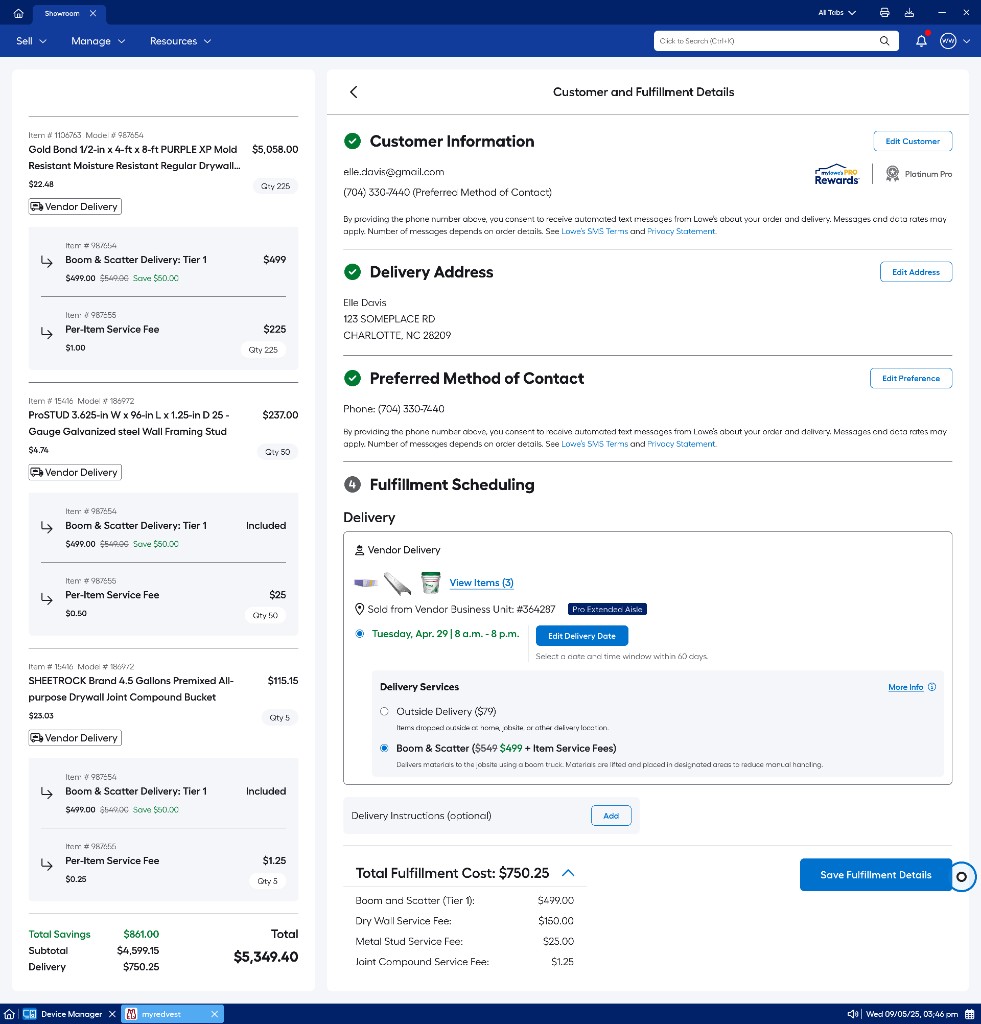The width and height of the screenshot is (981, 1024).
Task: Click the Edit Address button
Action: click(x=916, y=272)
